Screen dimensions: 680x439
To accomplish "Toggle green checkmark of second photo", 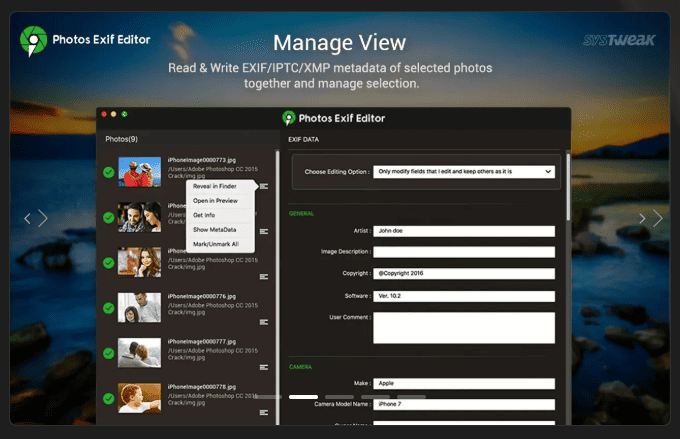I will pos(109,217).
